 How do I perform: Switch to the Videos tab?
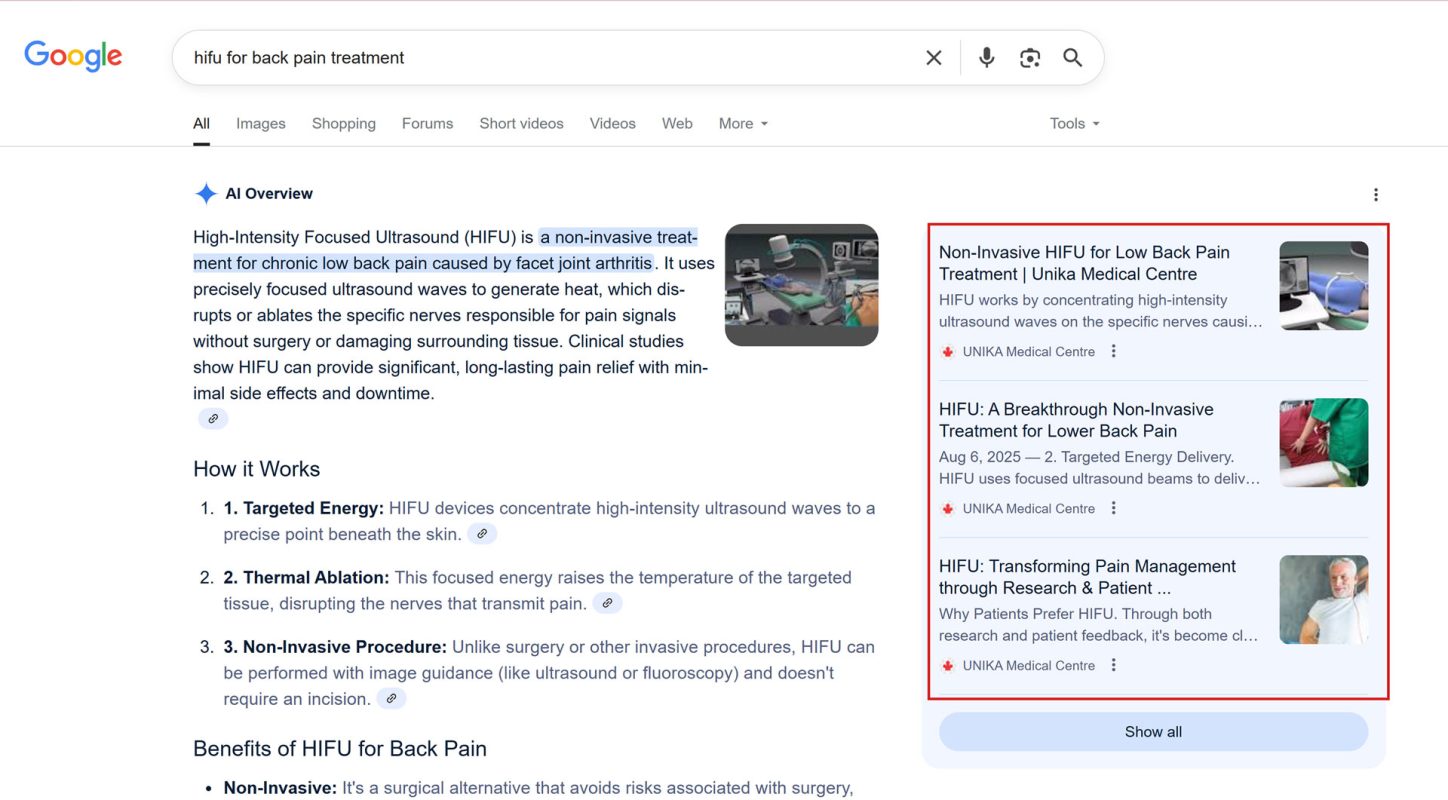(x=612, y=123)
